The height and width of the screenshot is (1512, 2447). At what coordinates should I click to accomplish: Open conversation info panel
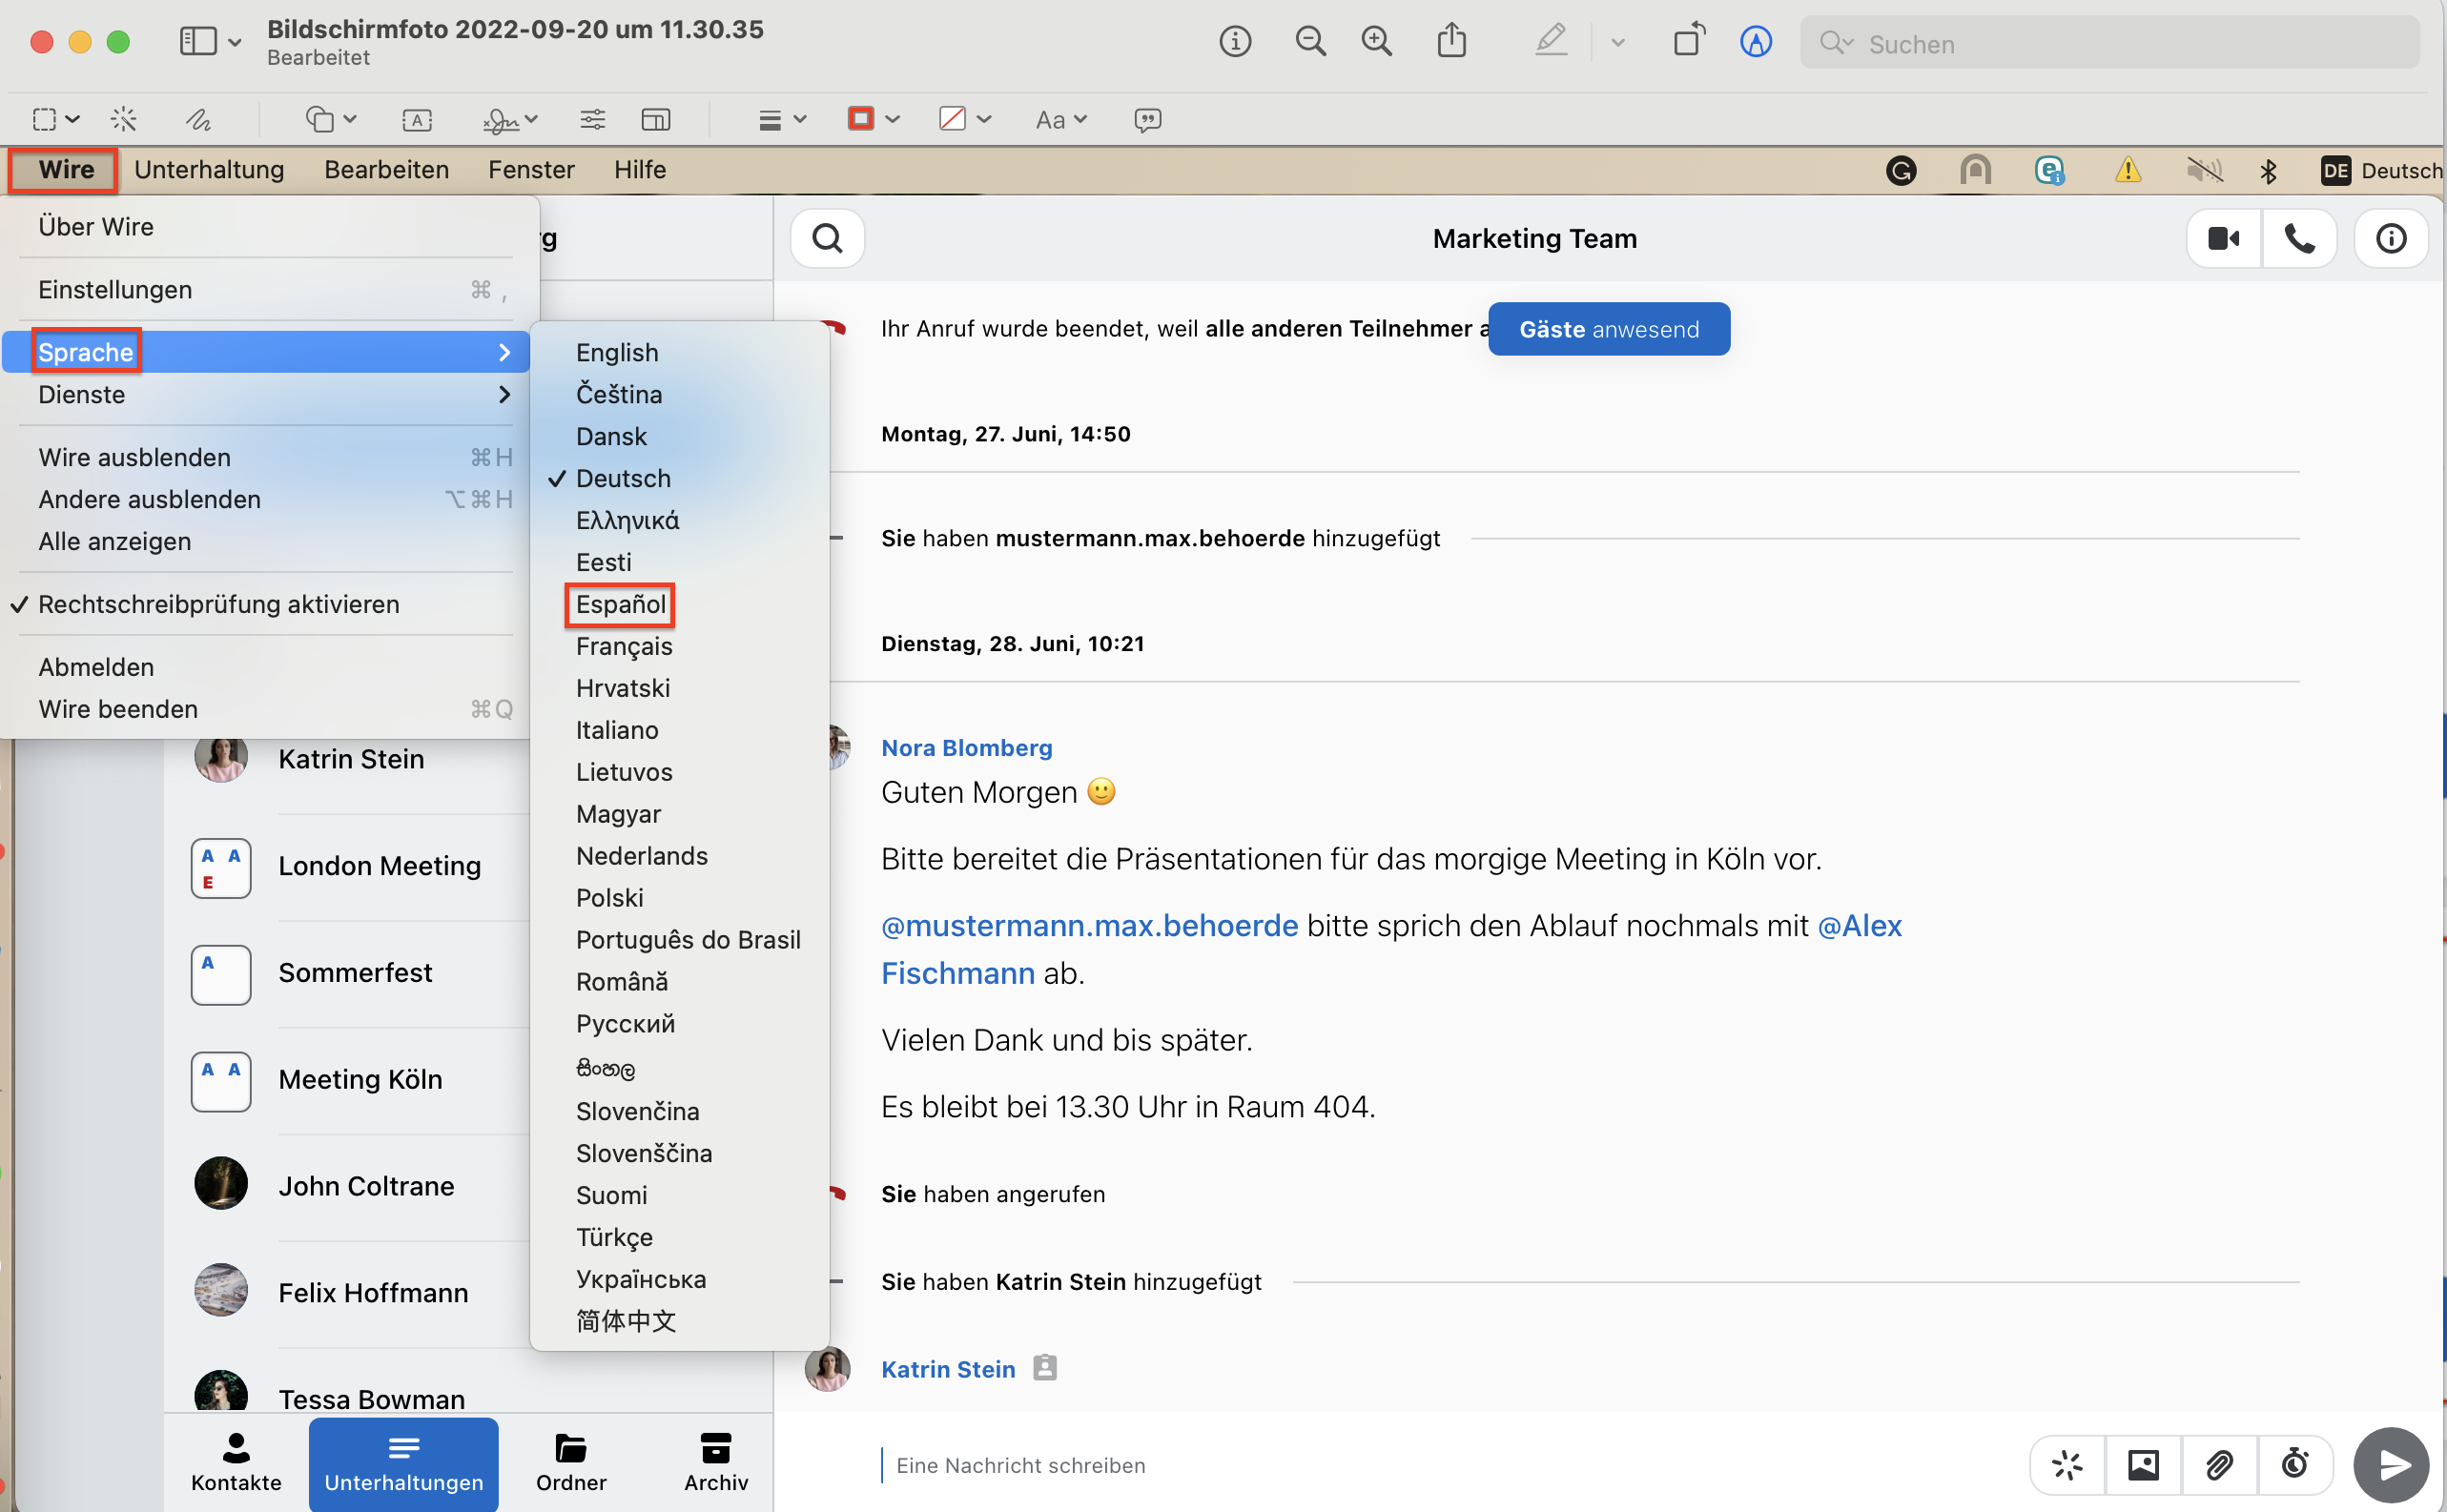point(2391,239)
